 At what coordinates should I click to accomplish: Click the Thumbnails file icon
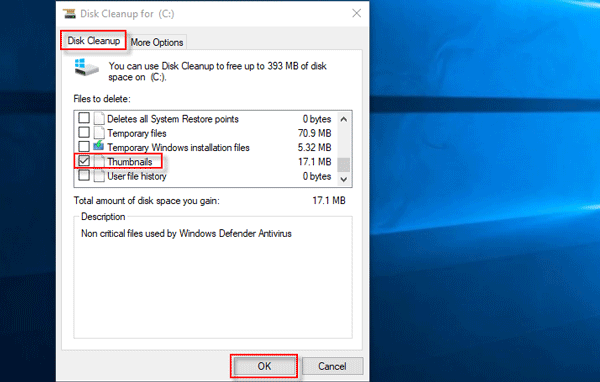(x=99, y=162)
